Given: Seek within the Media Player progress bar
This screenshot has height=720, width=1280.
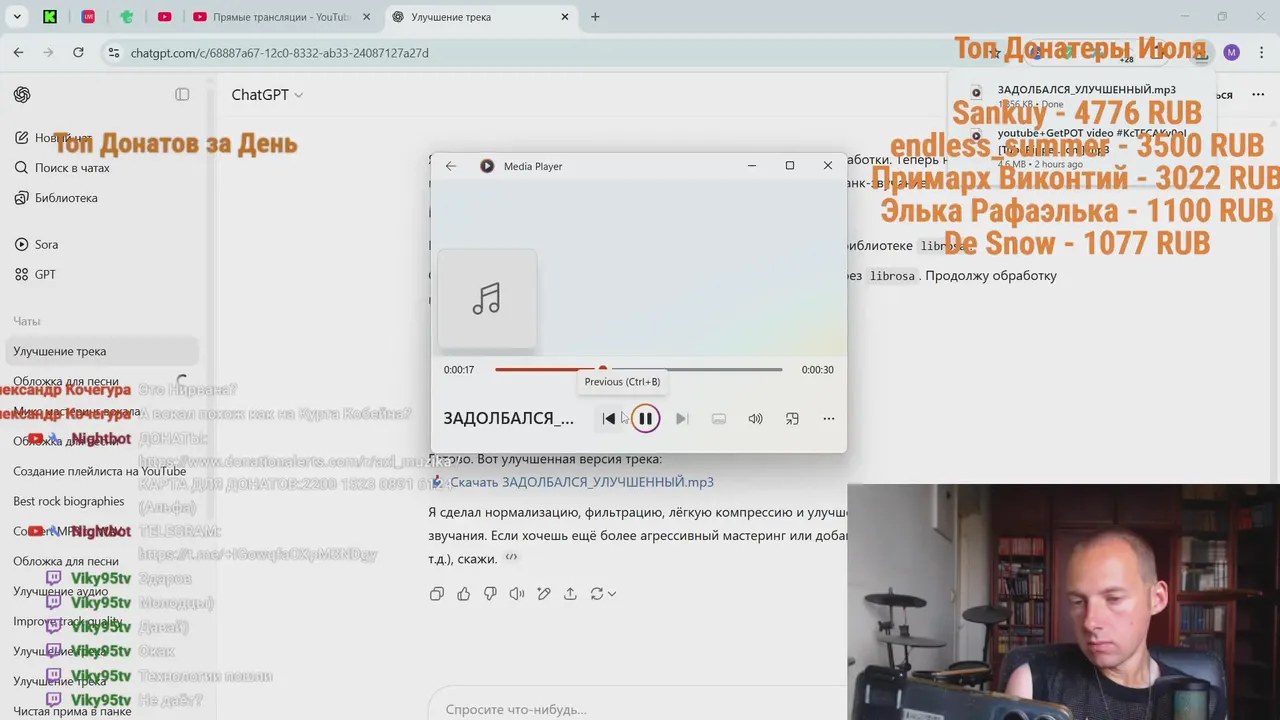Looking at the screenshot, I should coord(638,370).
